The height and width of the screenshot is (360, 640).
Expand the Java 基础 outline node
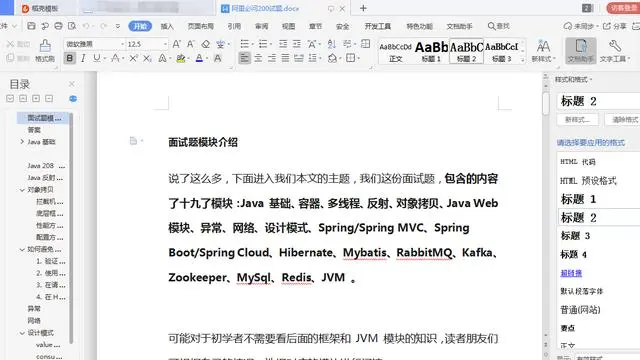coord(22,142)
